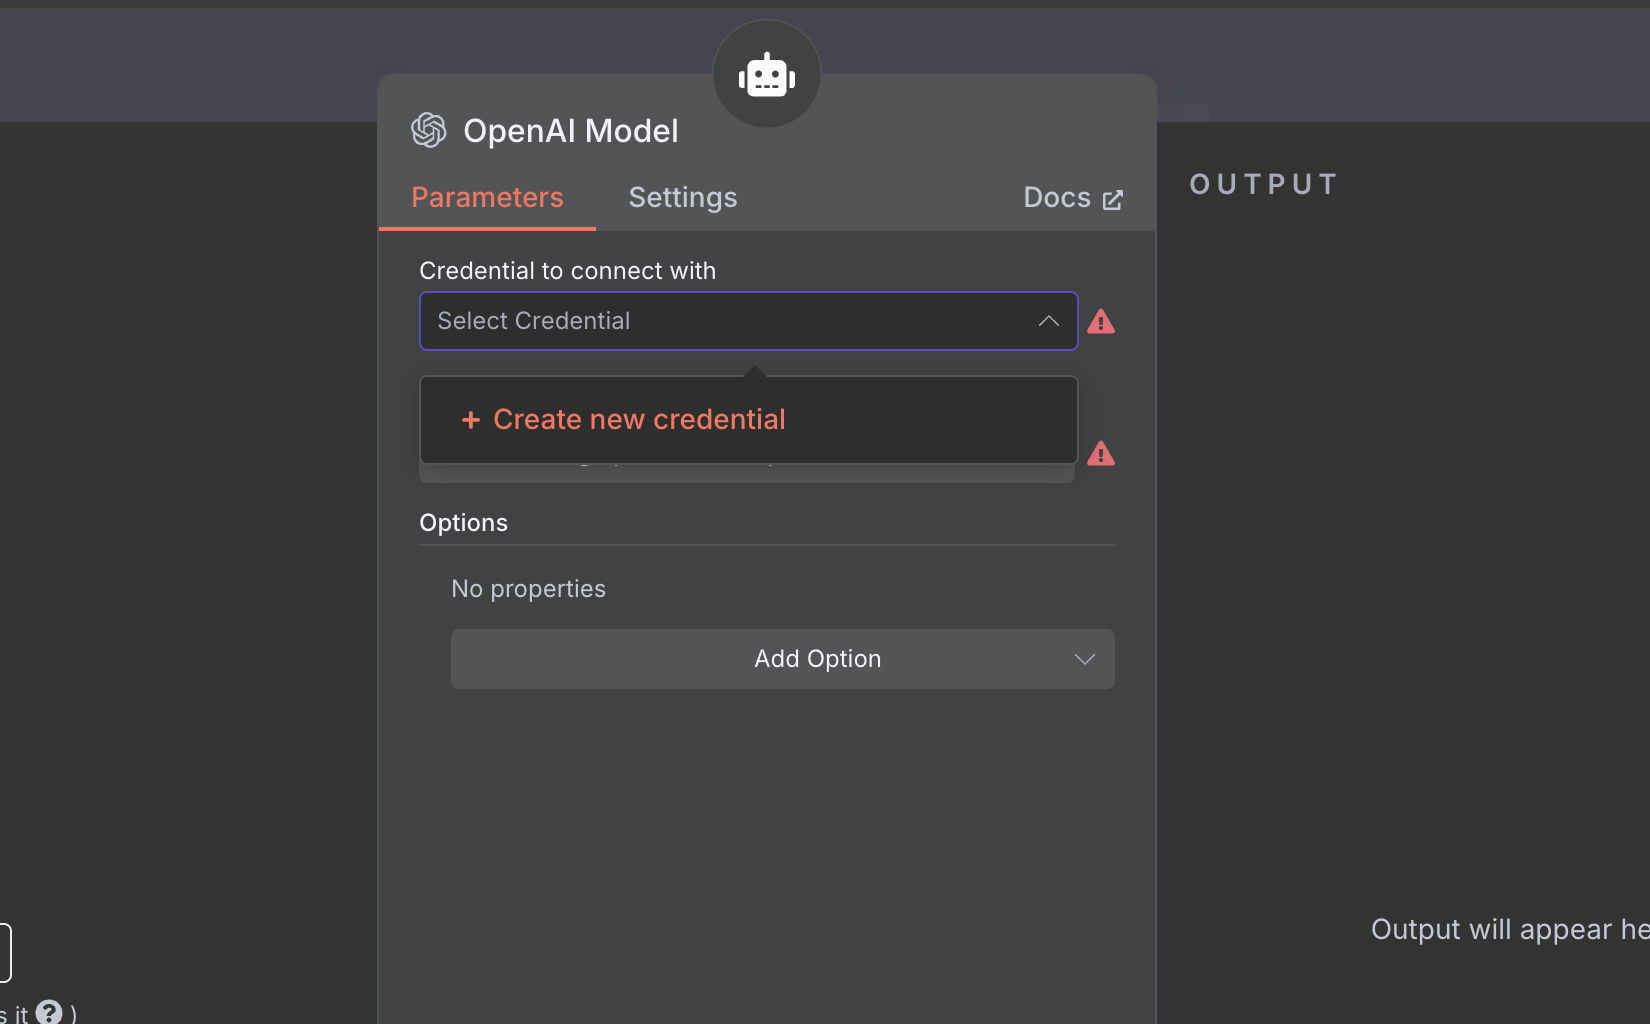
Task: Switch to the Parameters tab
Action: [487, 198]
